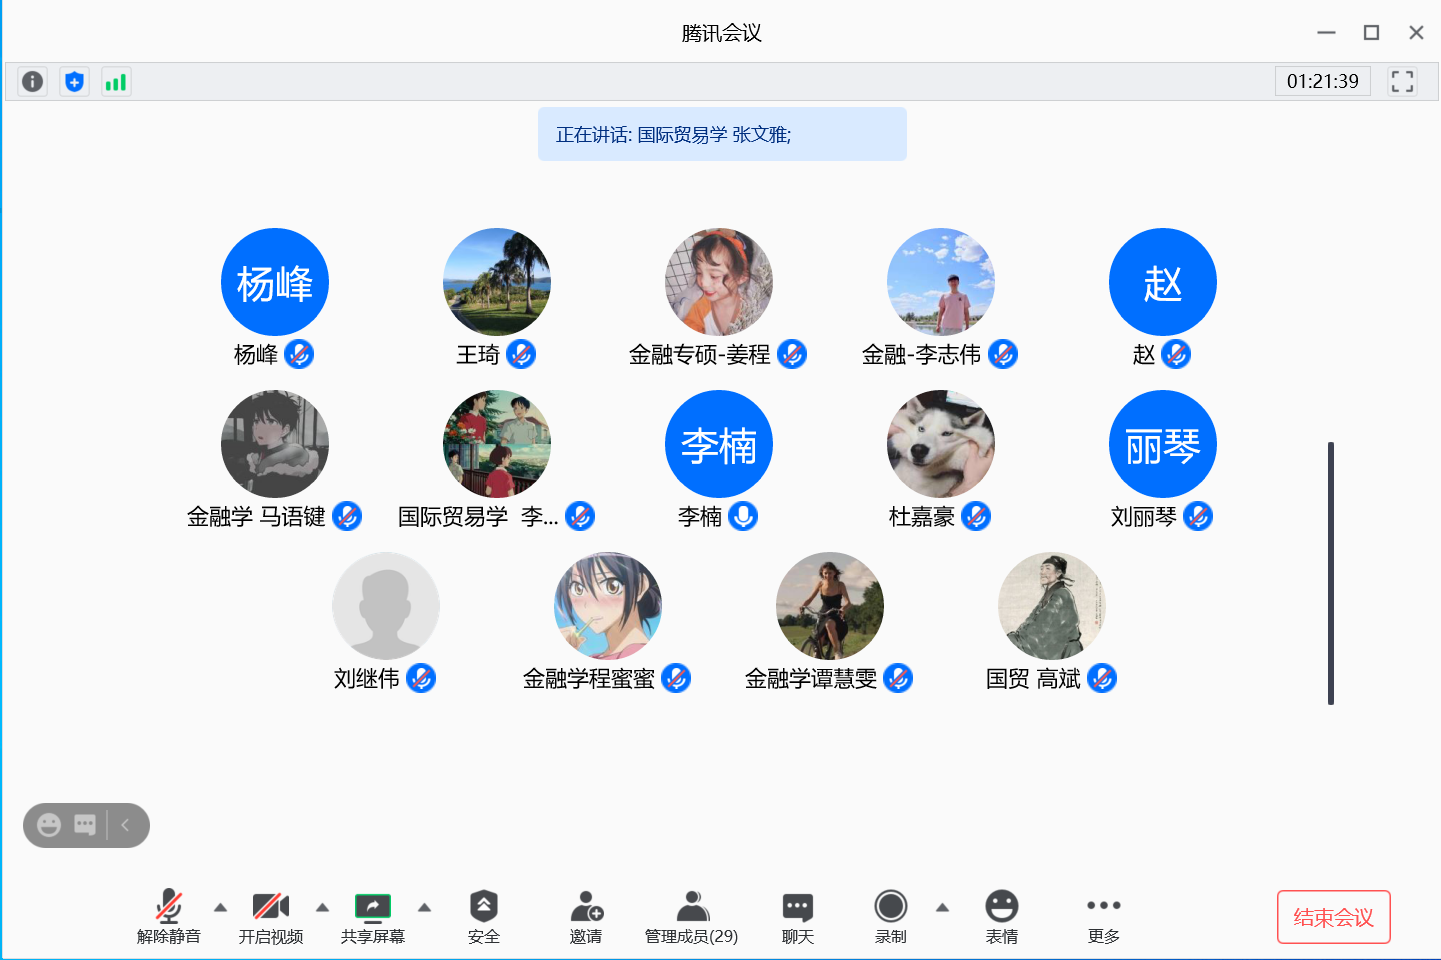This screenshot has height=960, width=1441.
Task: Enter full screen mode
Action: click(1402, 82)
